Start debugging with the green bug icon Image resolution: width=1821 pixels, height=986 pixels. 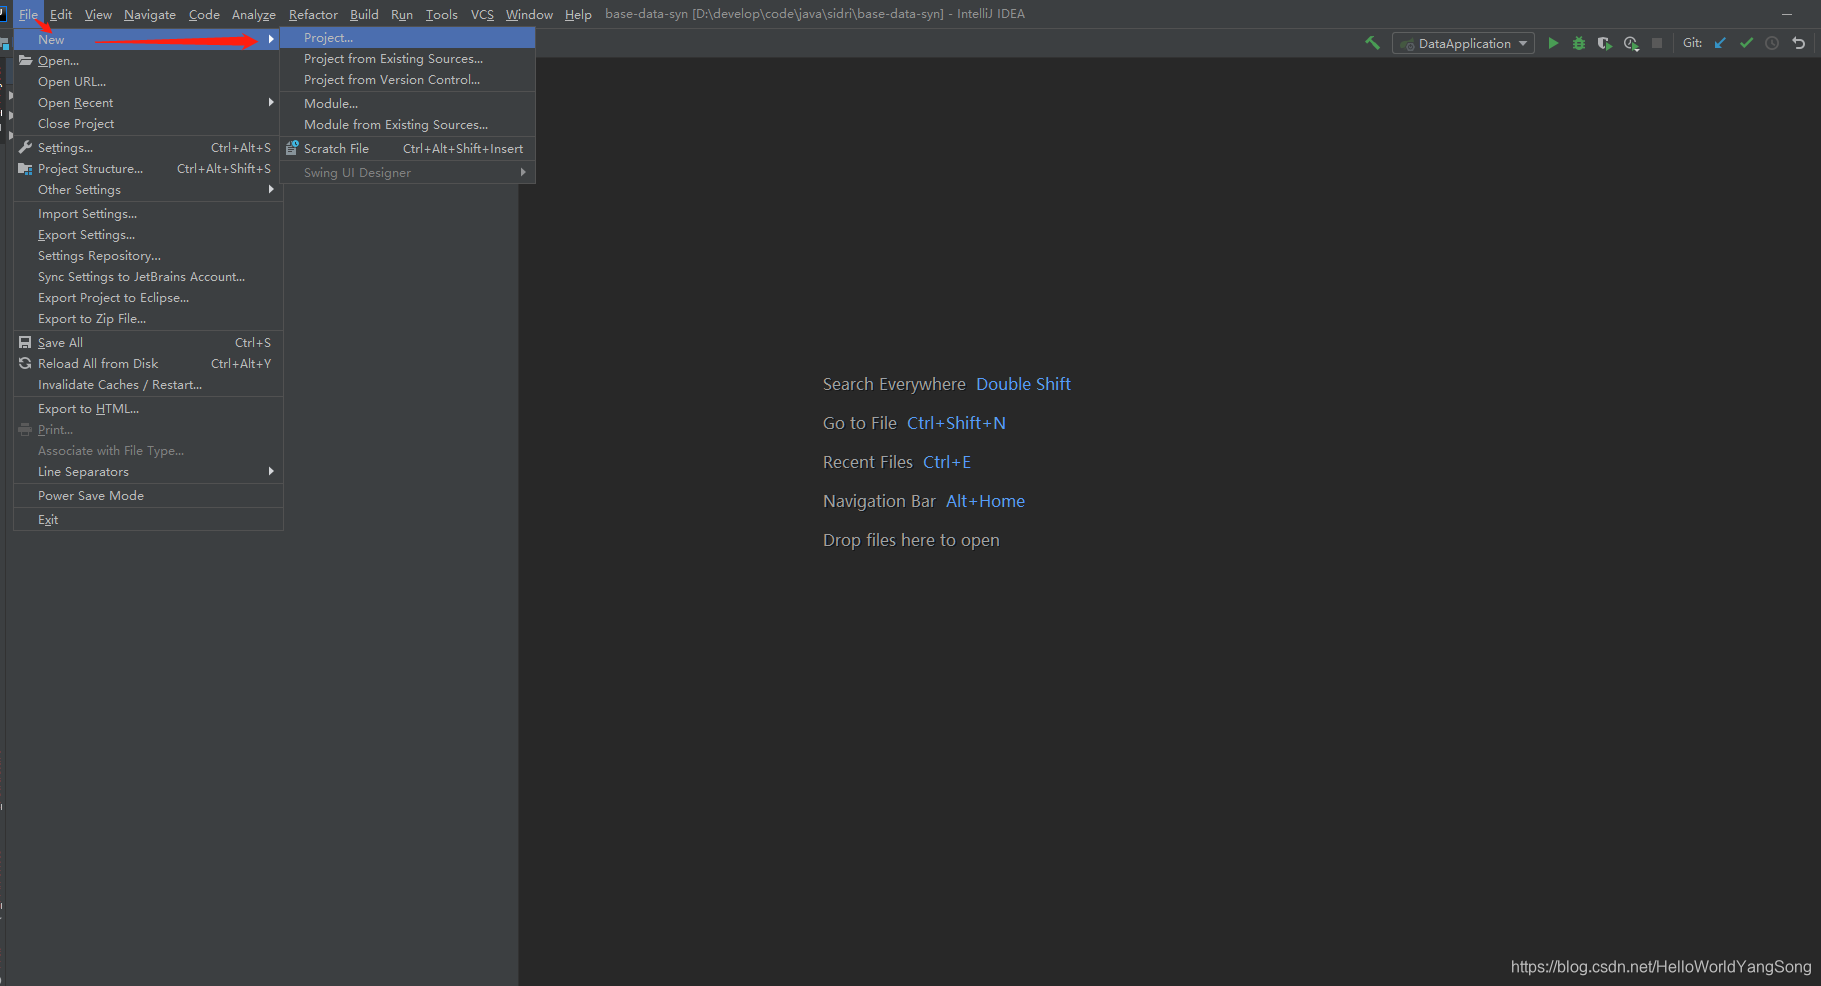point(1579,43)
